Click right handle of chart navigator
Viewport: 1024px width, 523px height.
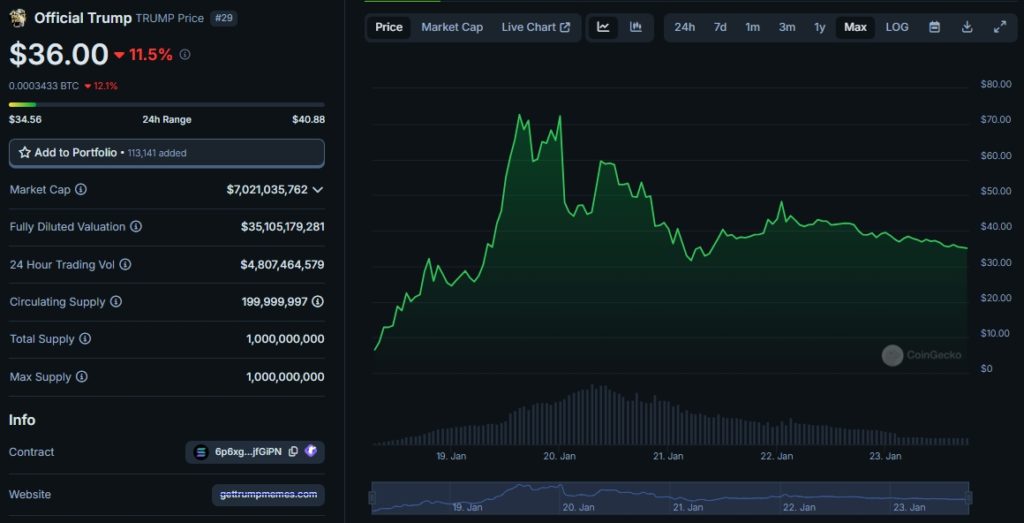pos(968,498)
